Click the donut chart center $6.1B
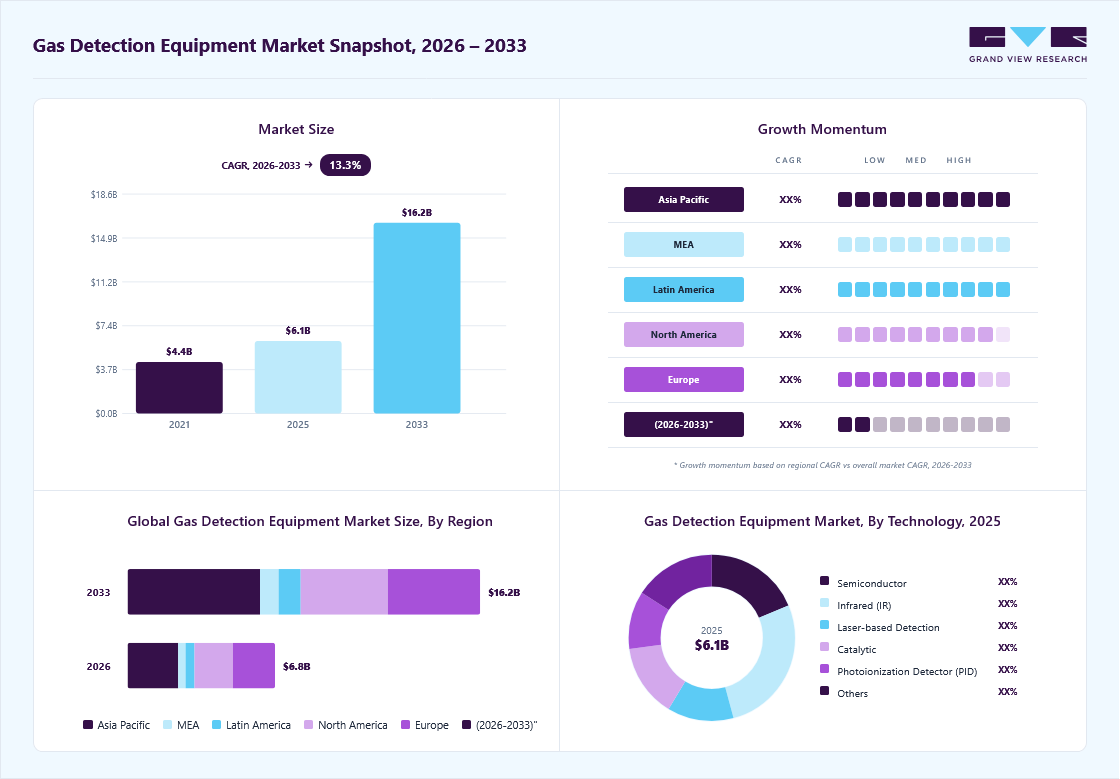The width and height of the screenshot is (1120, 779). (x=711, y=645)
